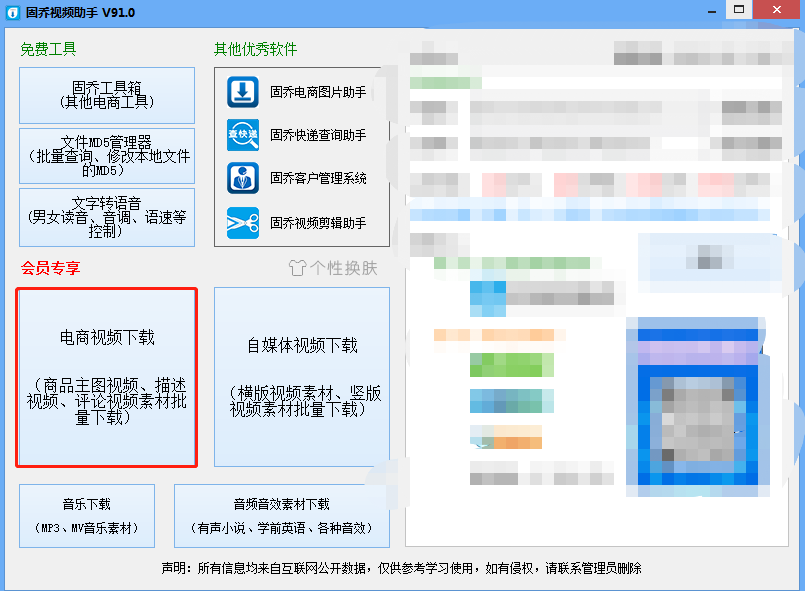Open 音乐下载 MP3 and MV materials
This screenshot has width=805, height=591.
(x=87, y=516)
